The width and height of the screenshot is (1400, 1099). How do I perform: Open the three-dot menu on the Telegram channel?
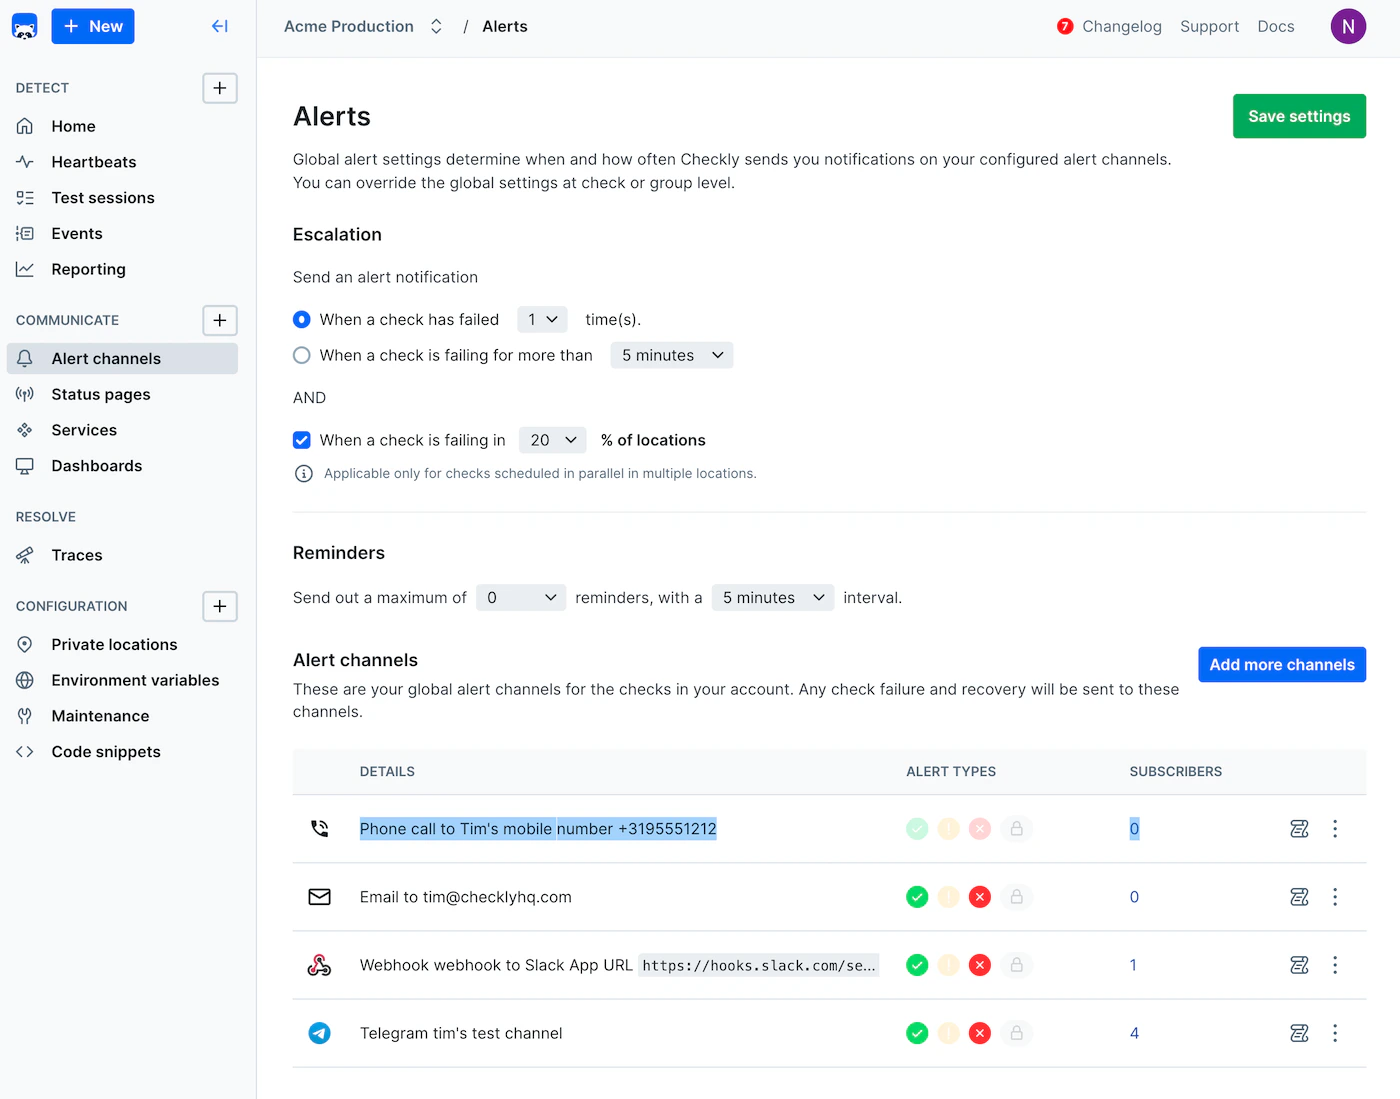[x=1335, y=1033]
